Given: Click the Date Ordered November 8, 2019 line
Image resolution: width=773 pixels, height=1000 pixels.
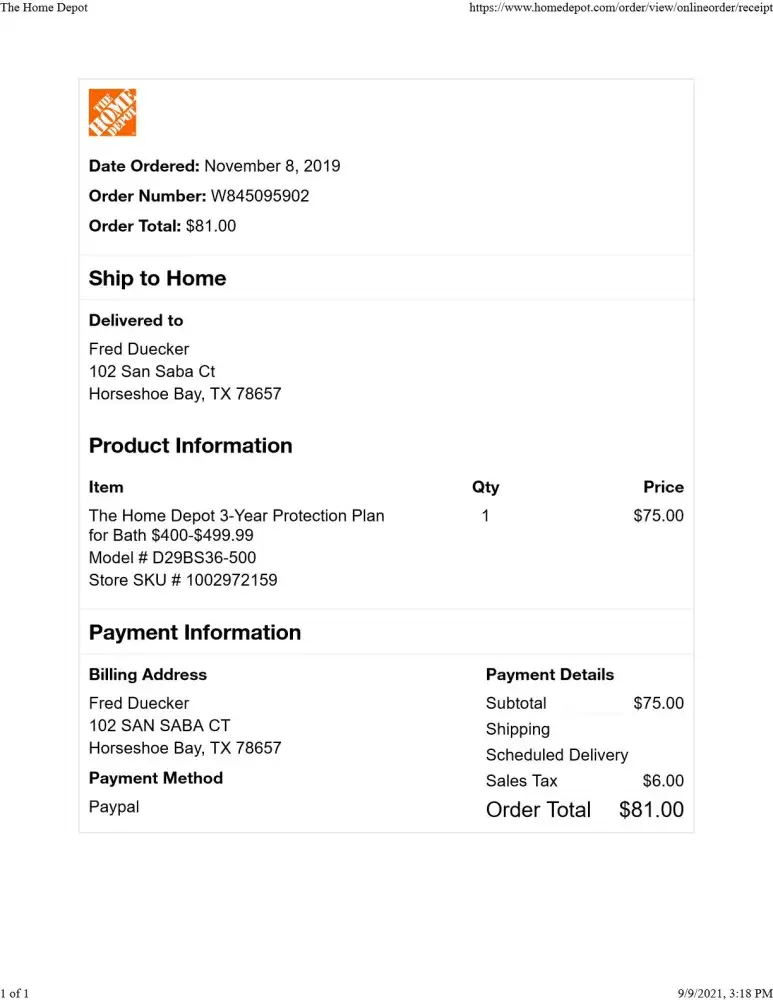Looking at the screenshot, I should pyautogui.click(x=214, y=166).
